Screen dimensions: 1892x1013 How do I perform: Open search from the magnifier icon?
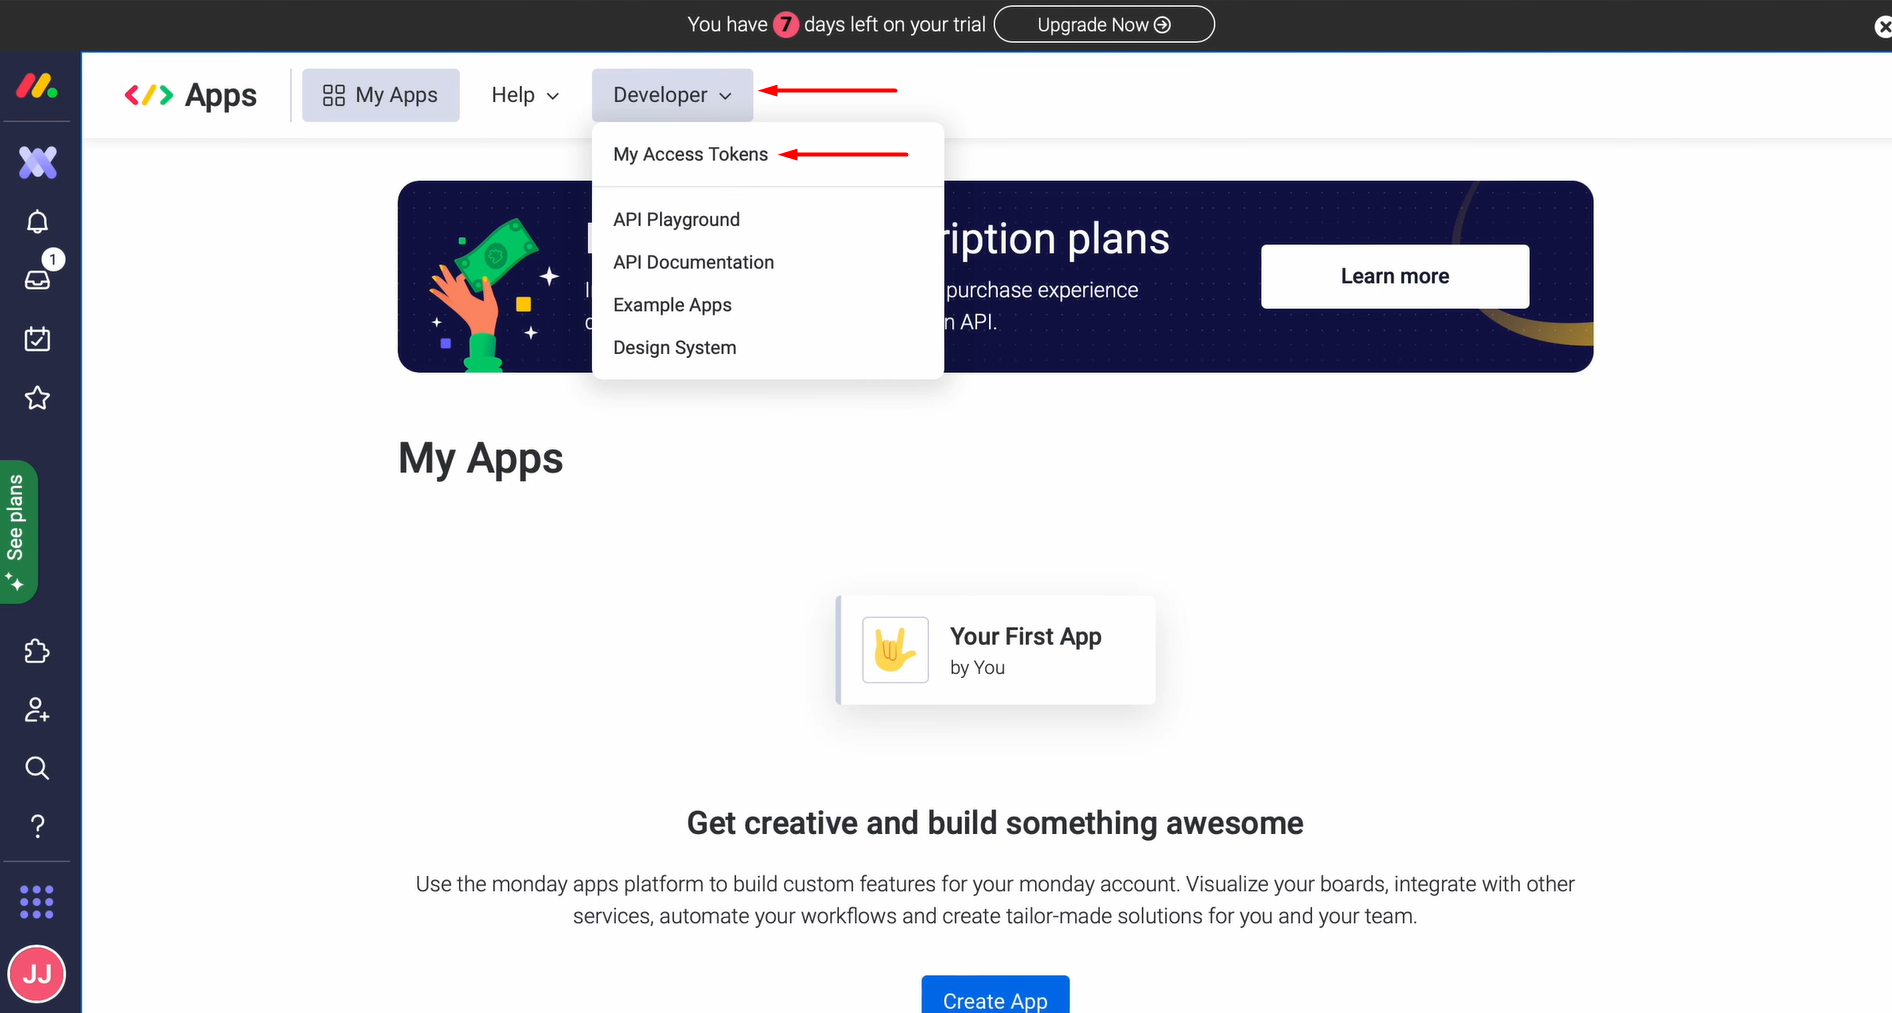[37, 768]
